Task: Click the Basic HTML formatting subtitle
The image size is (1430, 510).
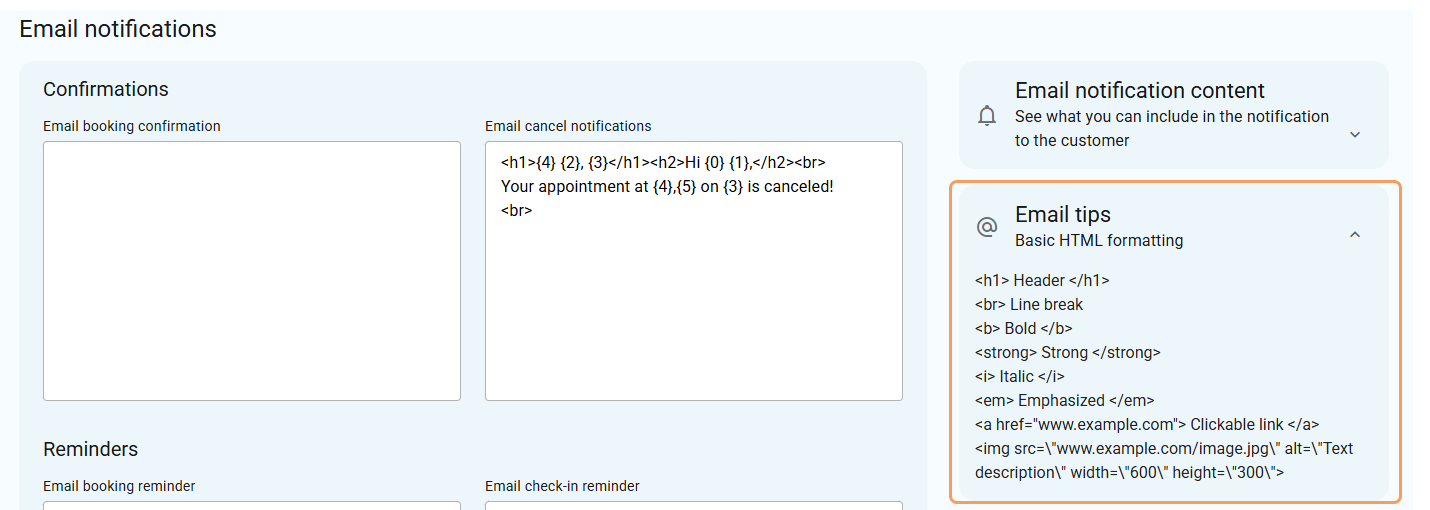Action: 1099,240
